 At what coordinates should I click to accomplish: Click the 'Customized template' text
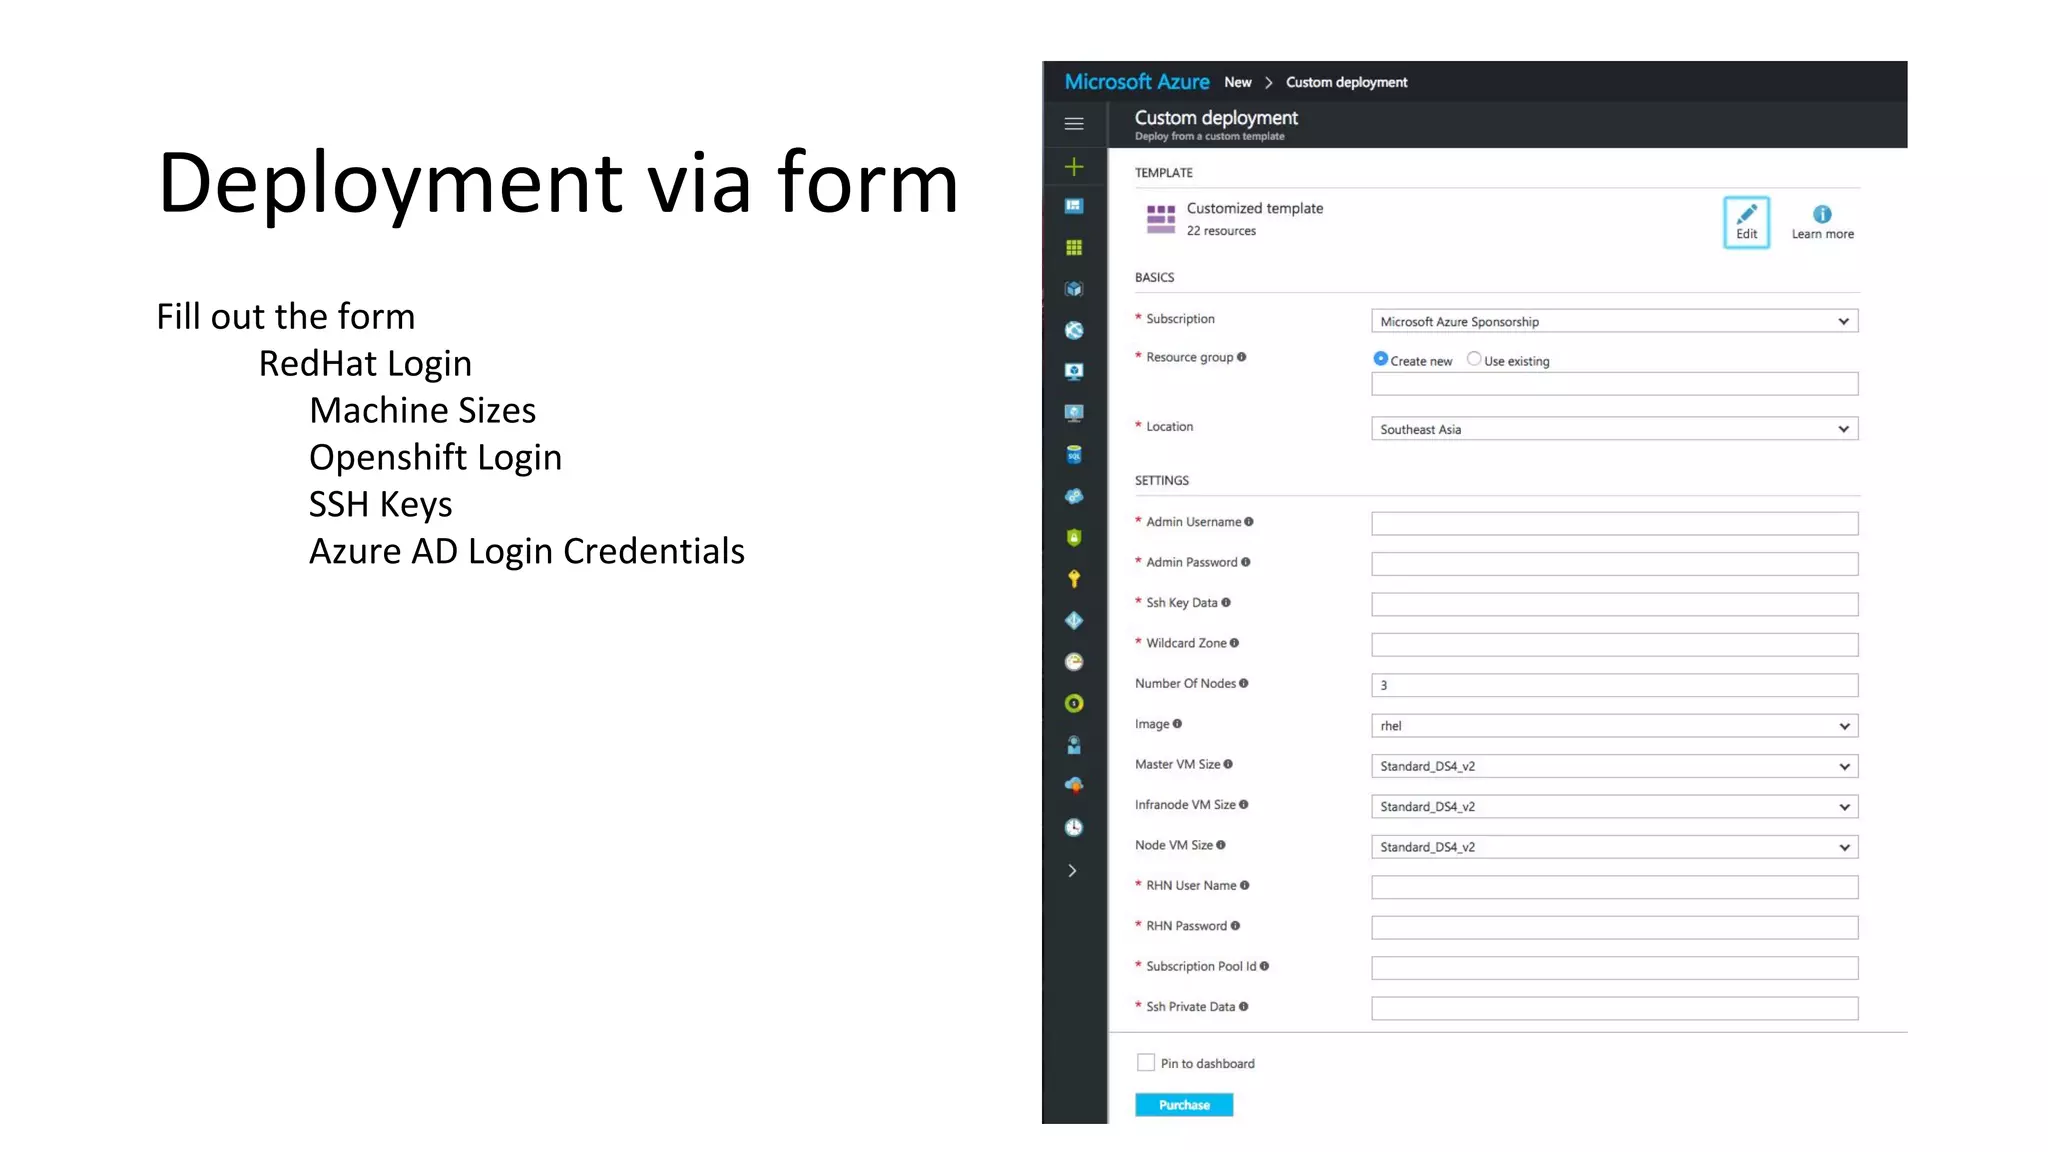(x=1255, y=208)
